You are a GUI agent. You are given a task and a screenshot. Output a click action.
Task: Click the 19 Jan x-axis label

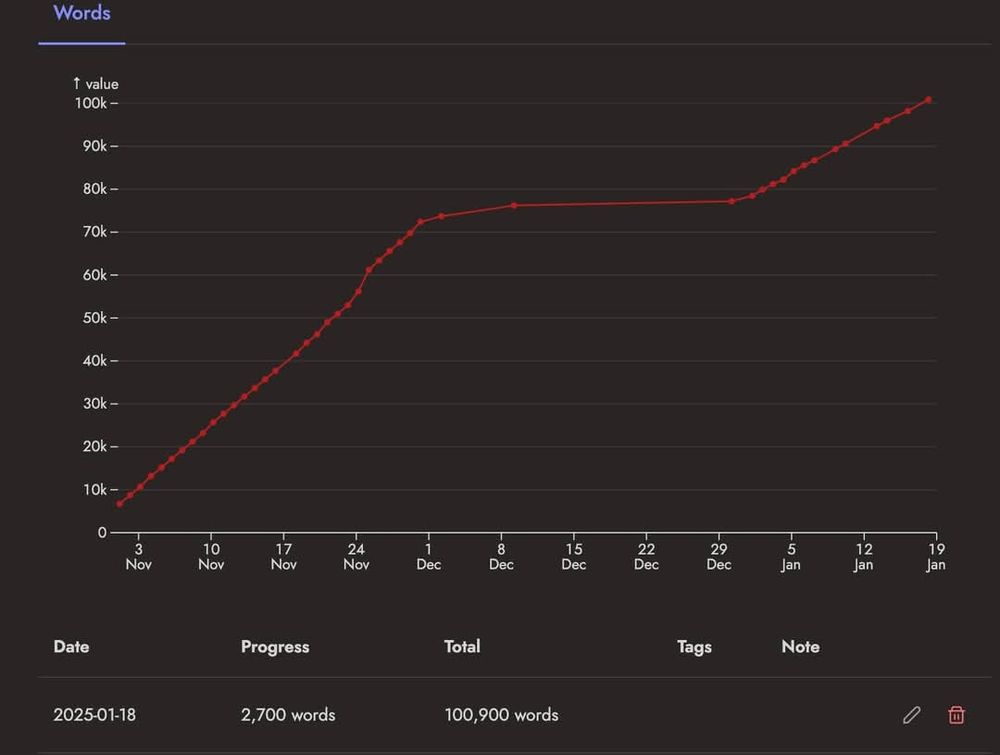click(936, 557)
